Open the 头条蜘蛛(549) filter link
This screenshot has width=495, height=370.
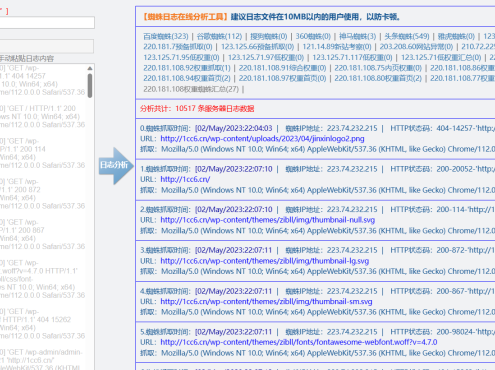(x=407, y=36)
